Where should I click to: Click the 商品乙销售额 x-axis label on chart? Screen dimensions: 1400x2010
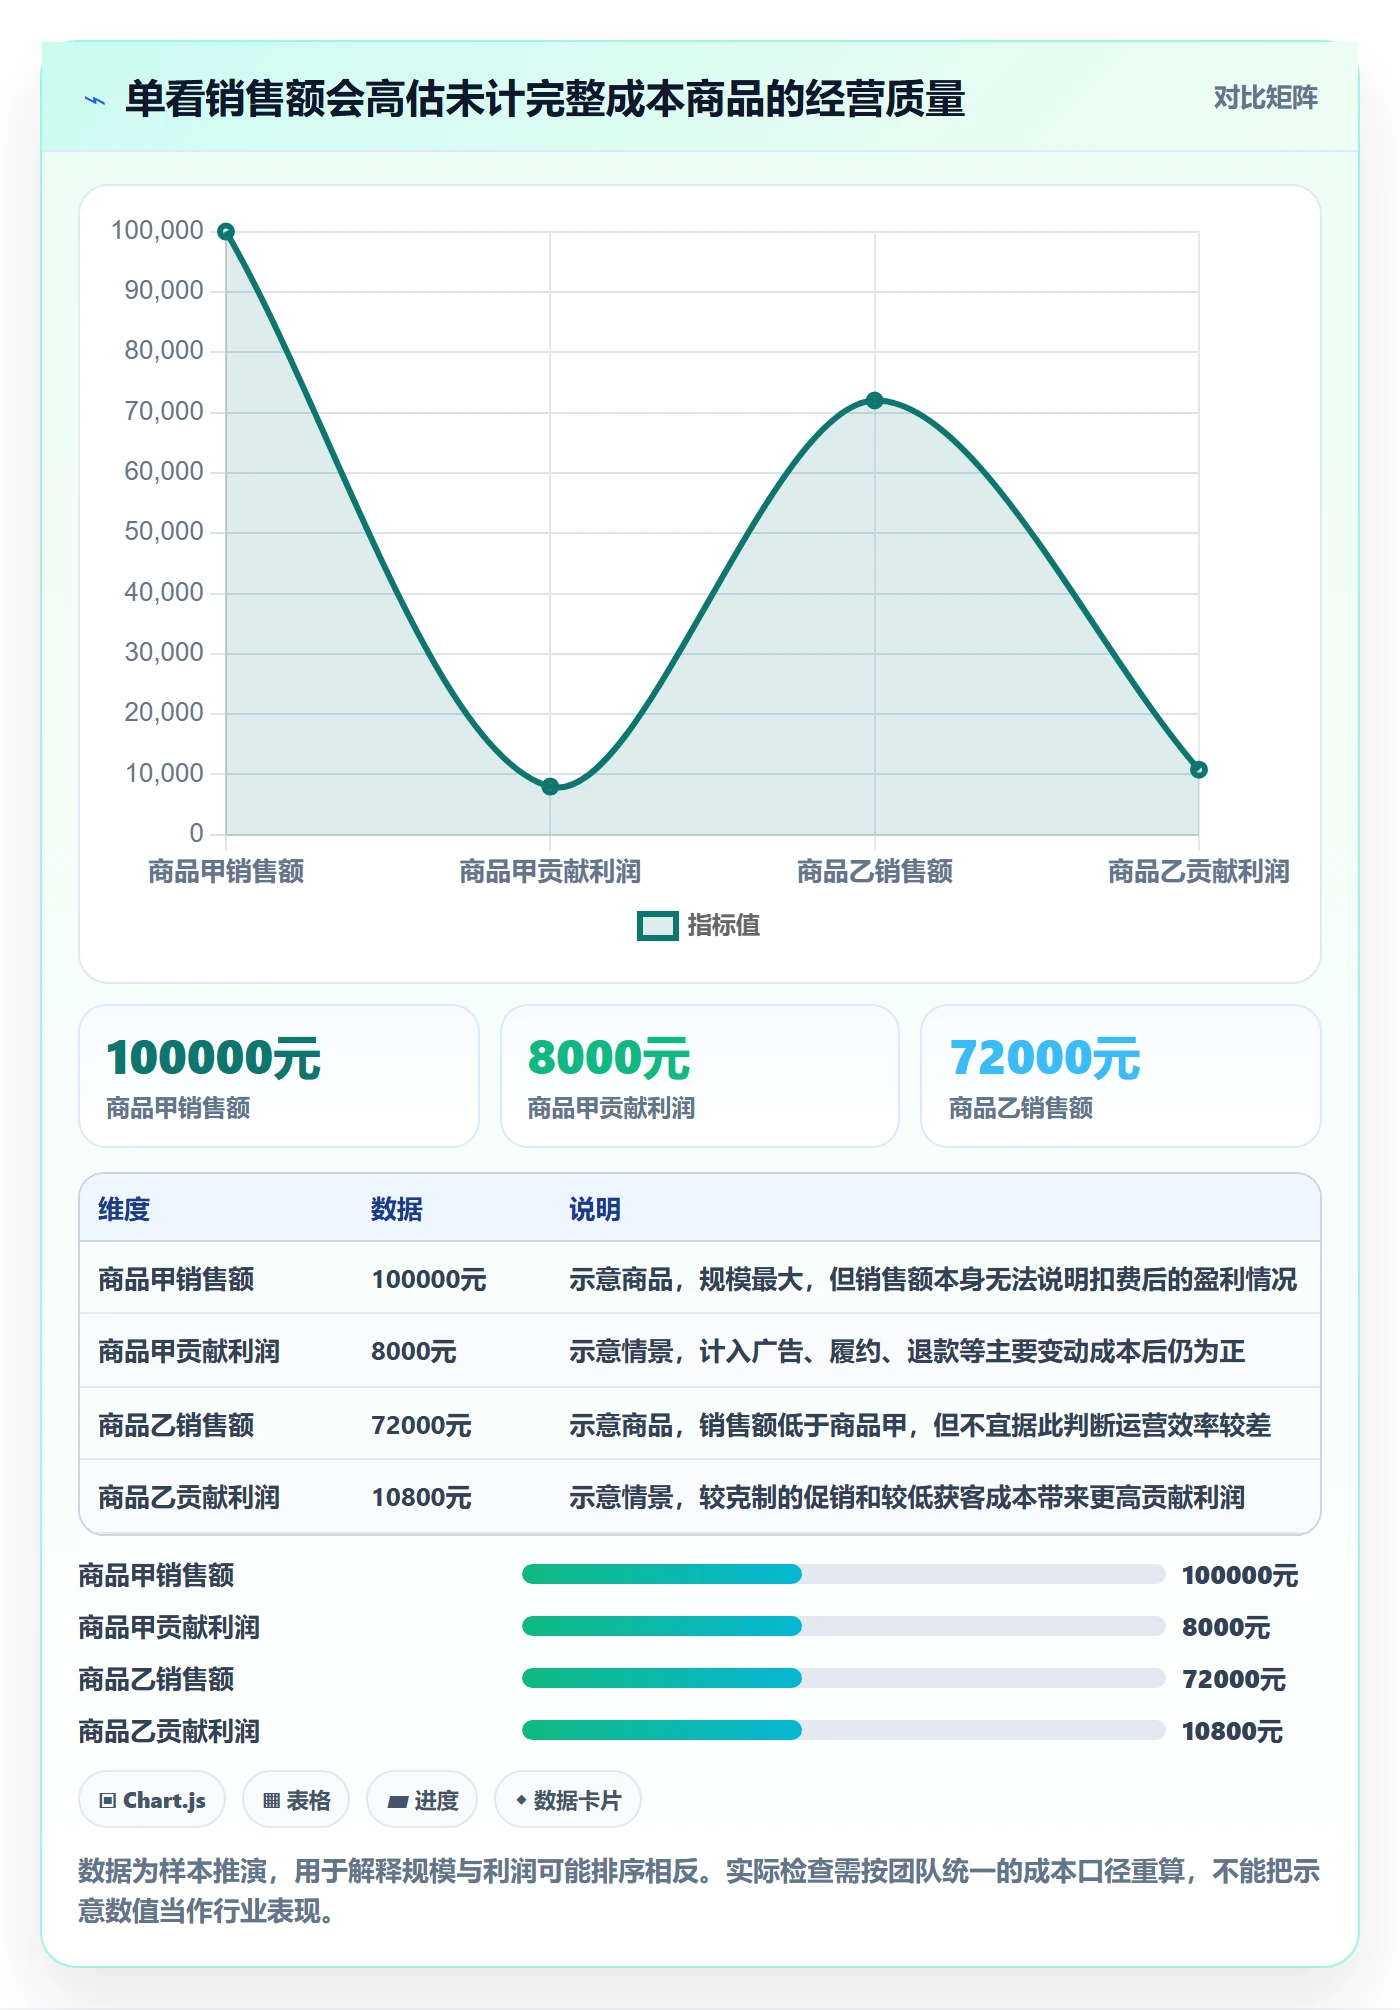click(x=875, y=872)
